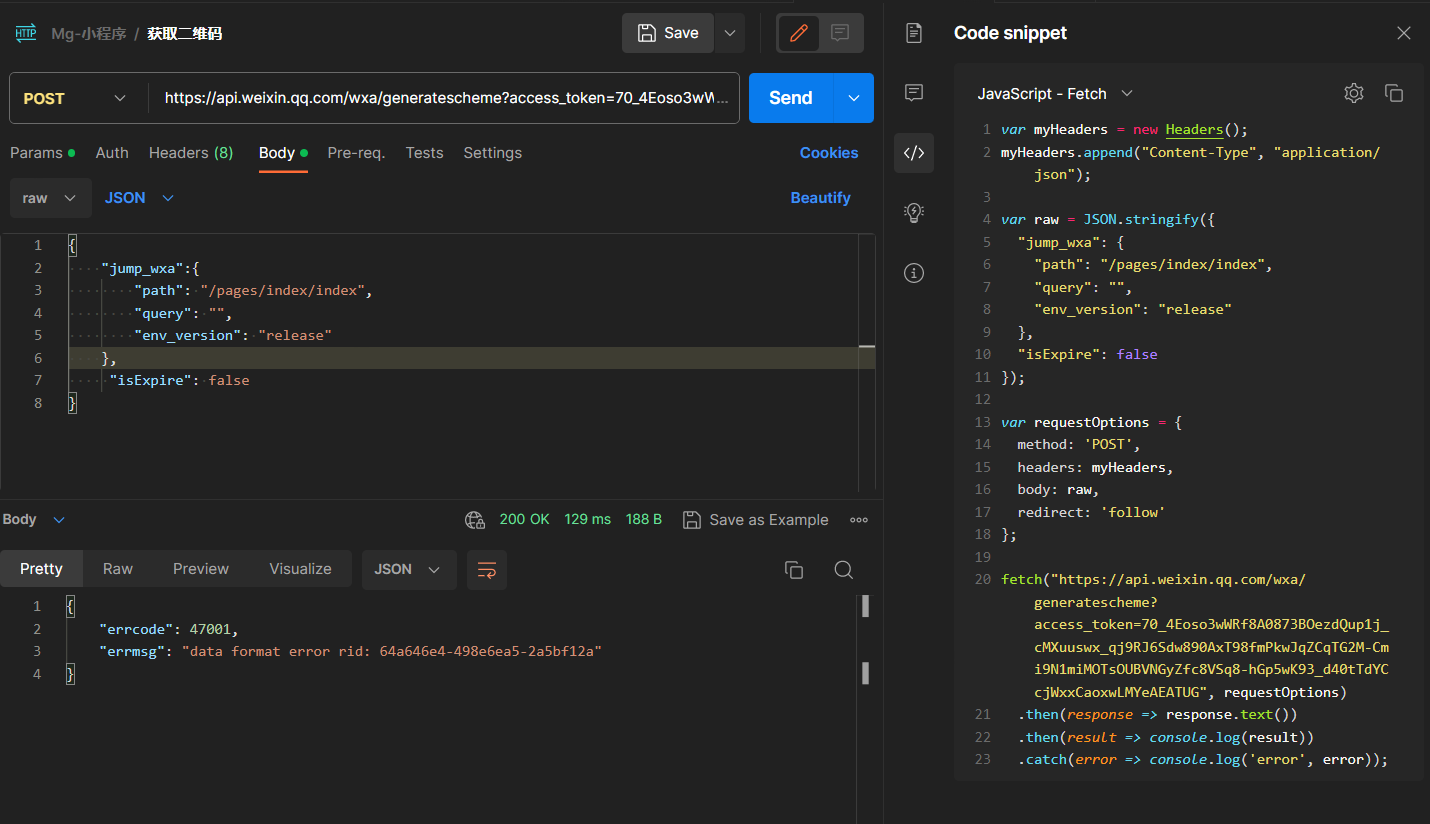The width and height of the screenshot is (1430, 824).
Task: Select the Pretty response view
Action: (41, 569)
